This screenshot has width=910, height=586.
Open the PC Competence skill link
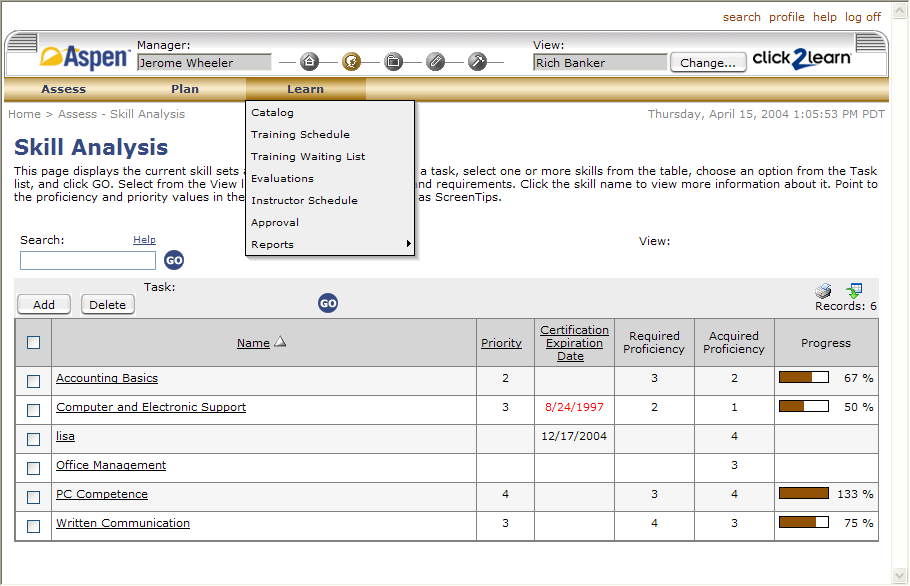coord(102,494)
